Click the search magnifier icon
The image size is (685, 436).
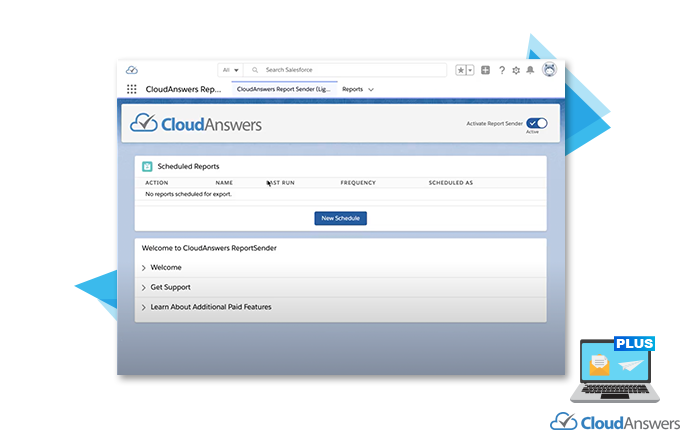tap(255, 70)
